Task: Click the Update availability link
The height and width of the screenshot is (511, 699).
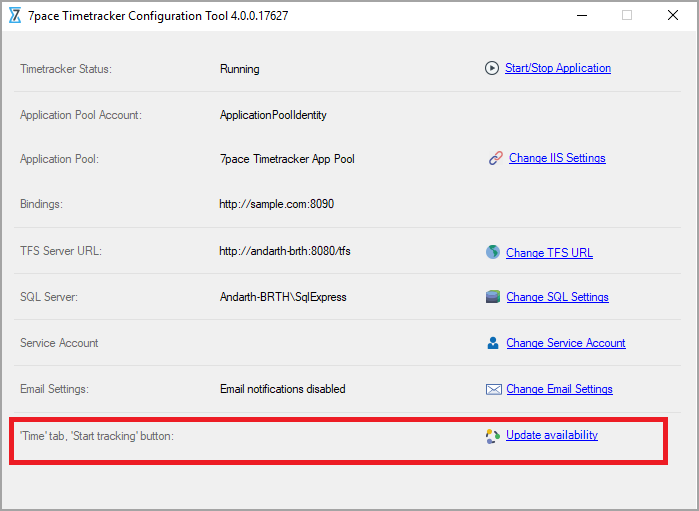Action: pyautogui.click(x=552, y=435)
